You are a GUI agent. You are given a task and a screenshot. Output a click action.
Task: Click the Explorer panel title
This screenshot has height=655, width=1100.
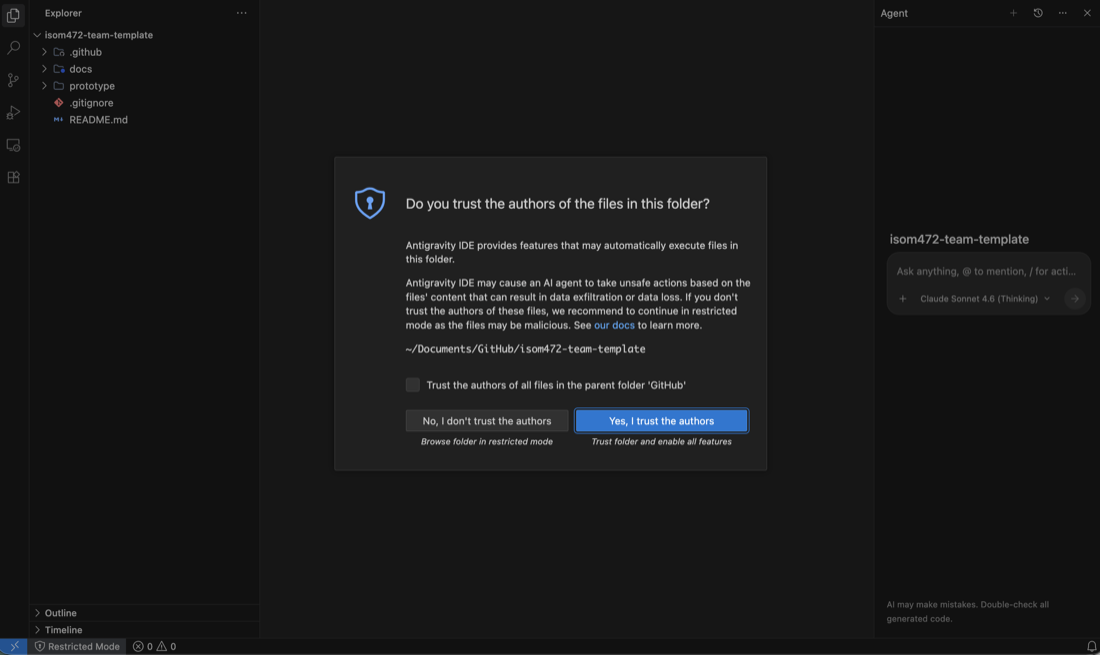click(x=63, y=13)
